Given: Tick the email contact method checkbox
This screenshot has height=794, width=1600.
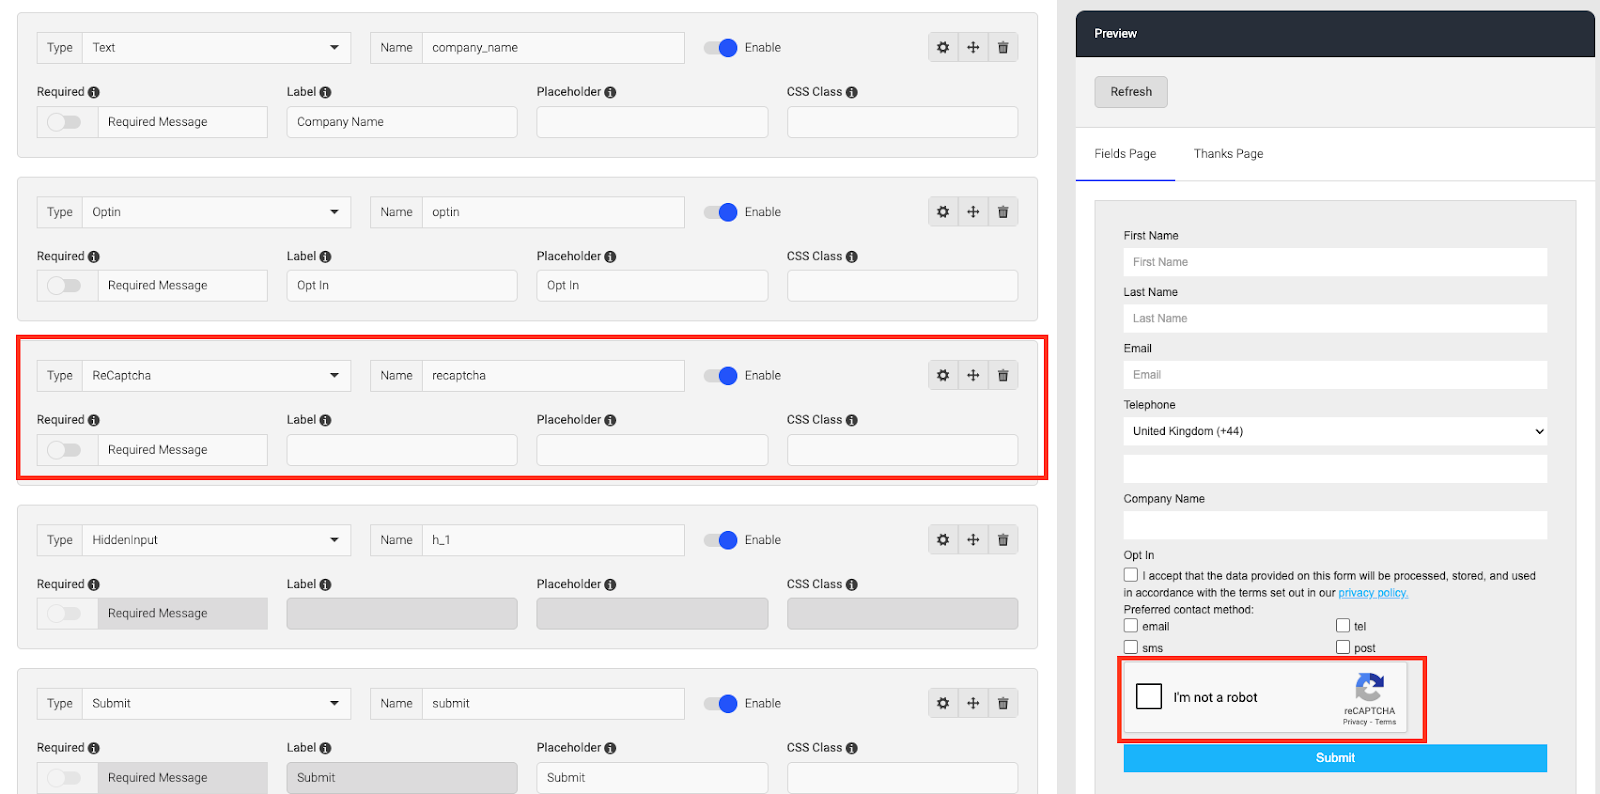Looking at the screenshot, I should click(x=1131, y=626).
